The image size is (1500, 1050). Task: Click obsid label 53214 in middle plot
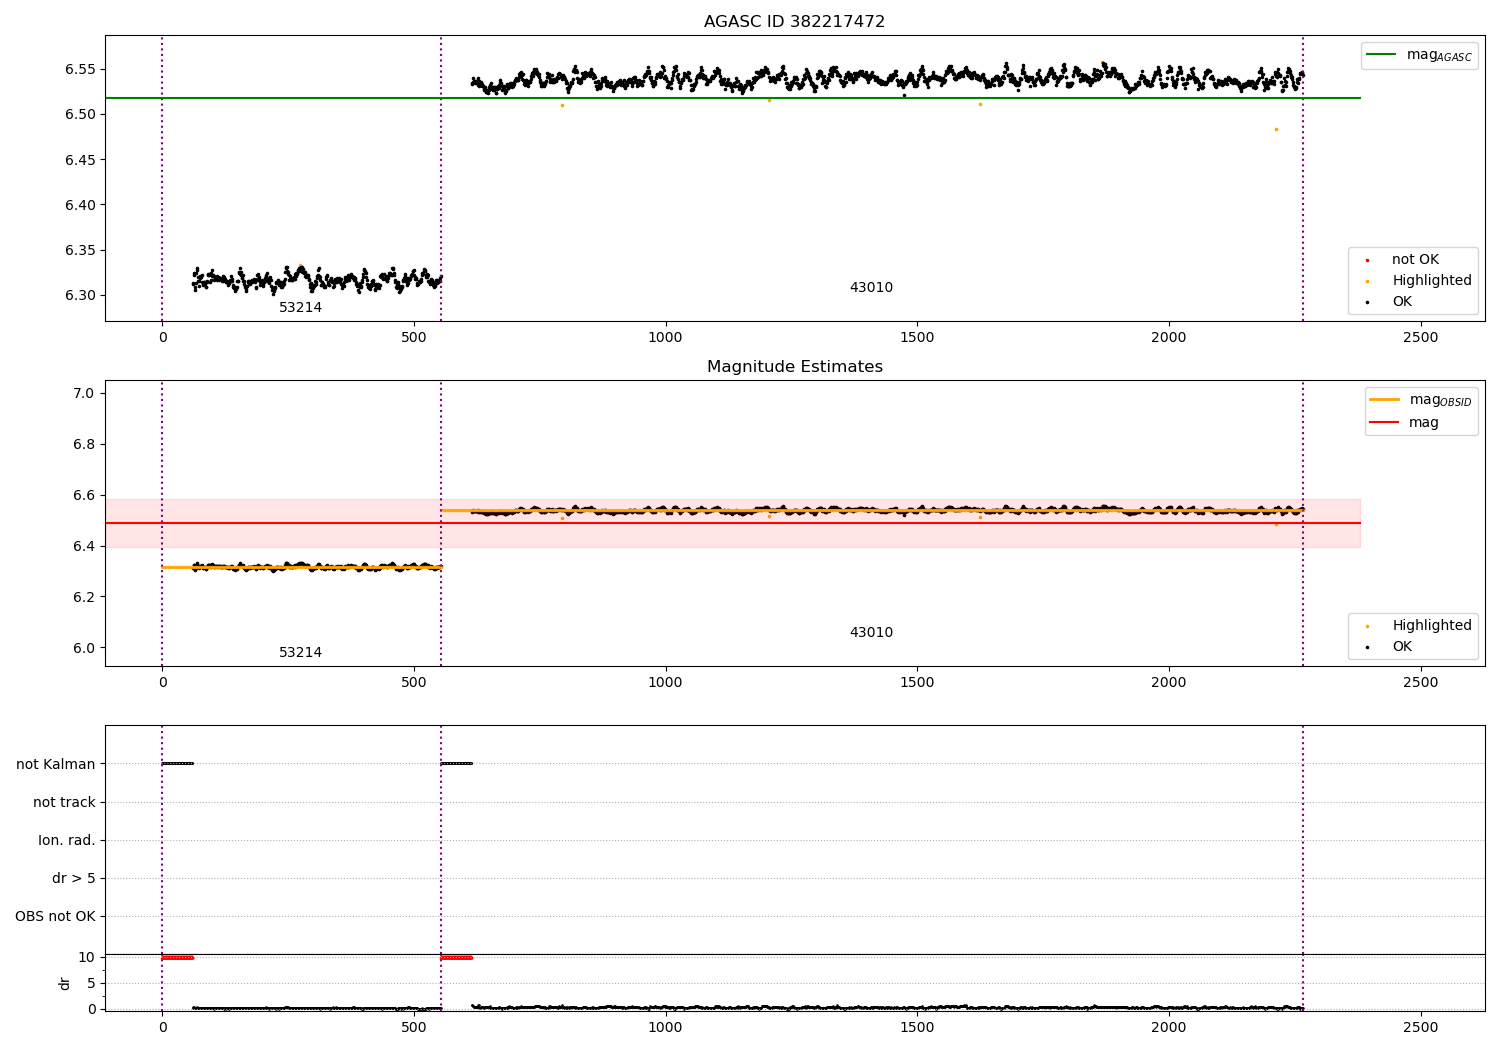point(300,652)
